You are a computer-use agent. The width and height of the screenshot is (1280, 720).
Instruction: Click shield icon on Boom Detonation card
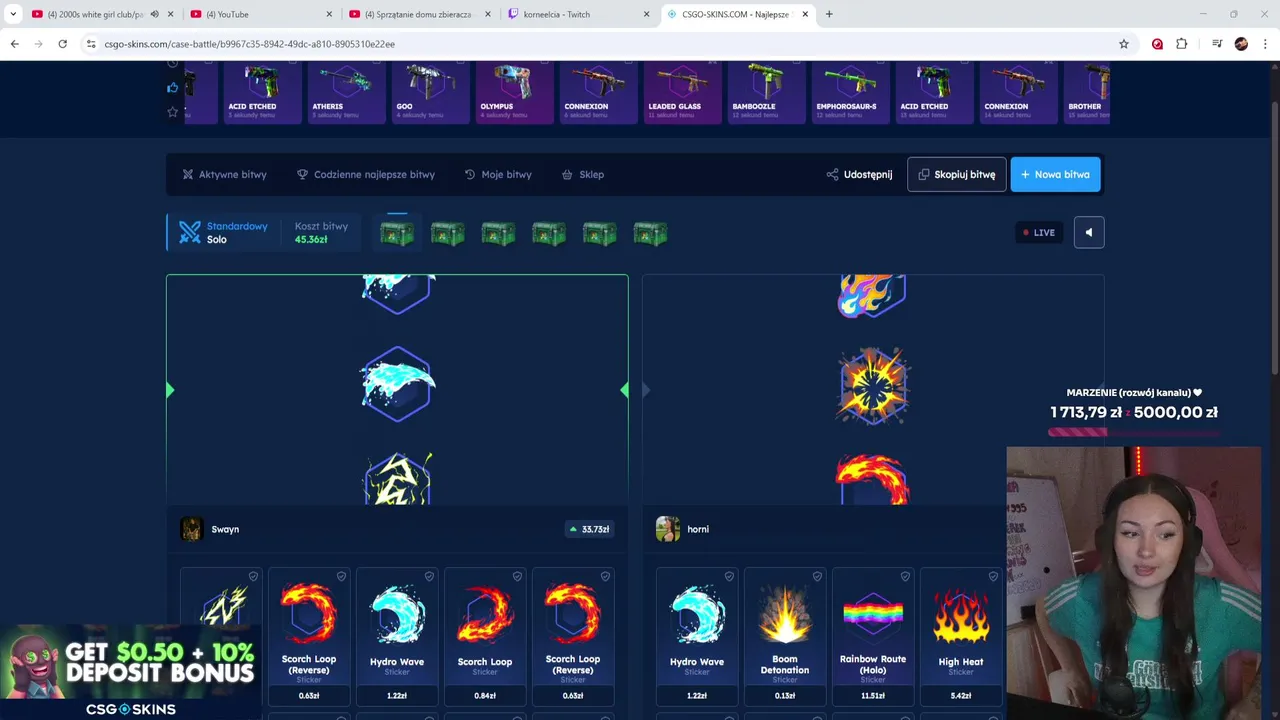click(817, 576)
